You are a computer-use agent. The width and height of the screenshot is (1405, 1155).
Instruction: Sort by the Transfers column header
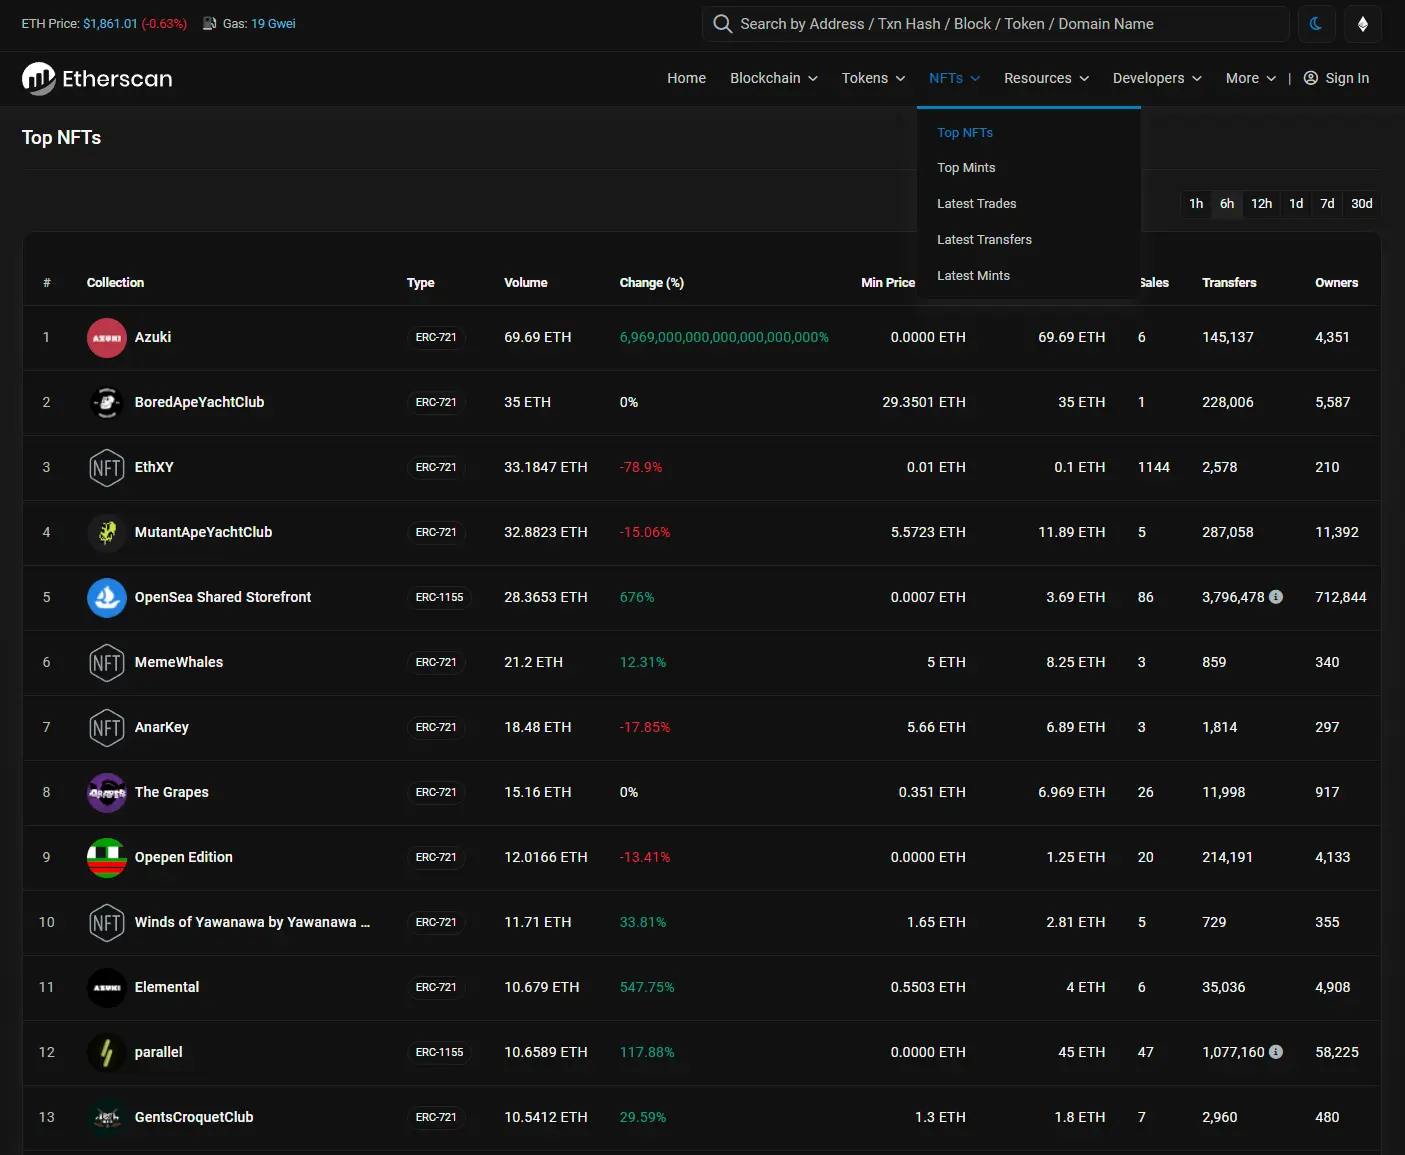click(x=1229, y=283)
